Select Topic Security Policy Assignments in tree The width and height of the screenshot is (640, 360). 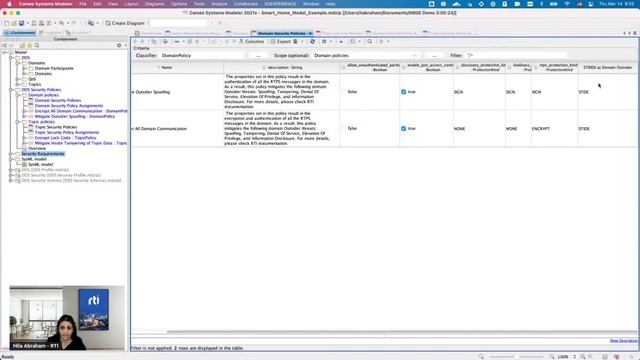(67, 132)
